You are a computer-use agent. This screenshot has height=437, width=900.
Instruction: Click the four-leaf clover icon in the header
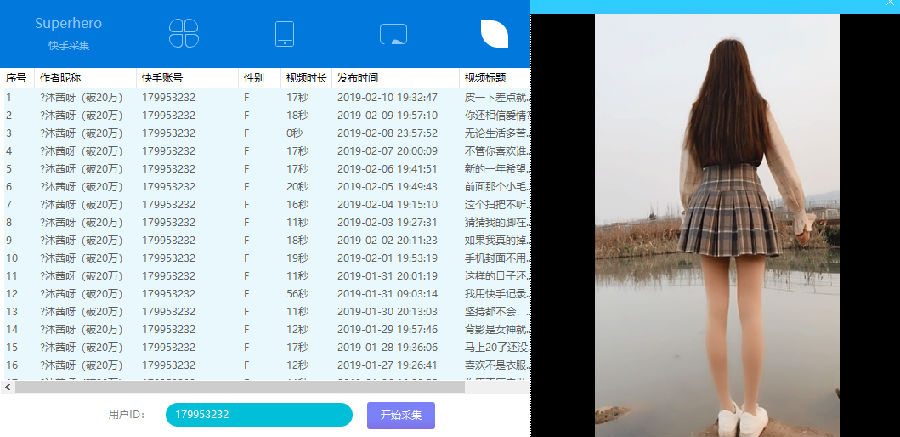(x=184, y=33)
